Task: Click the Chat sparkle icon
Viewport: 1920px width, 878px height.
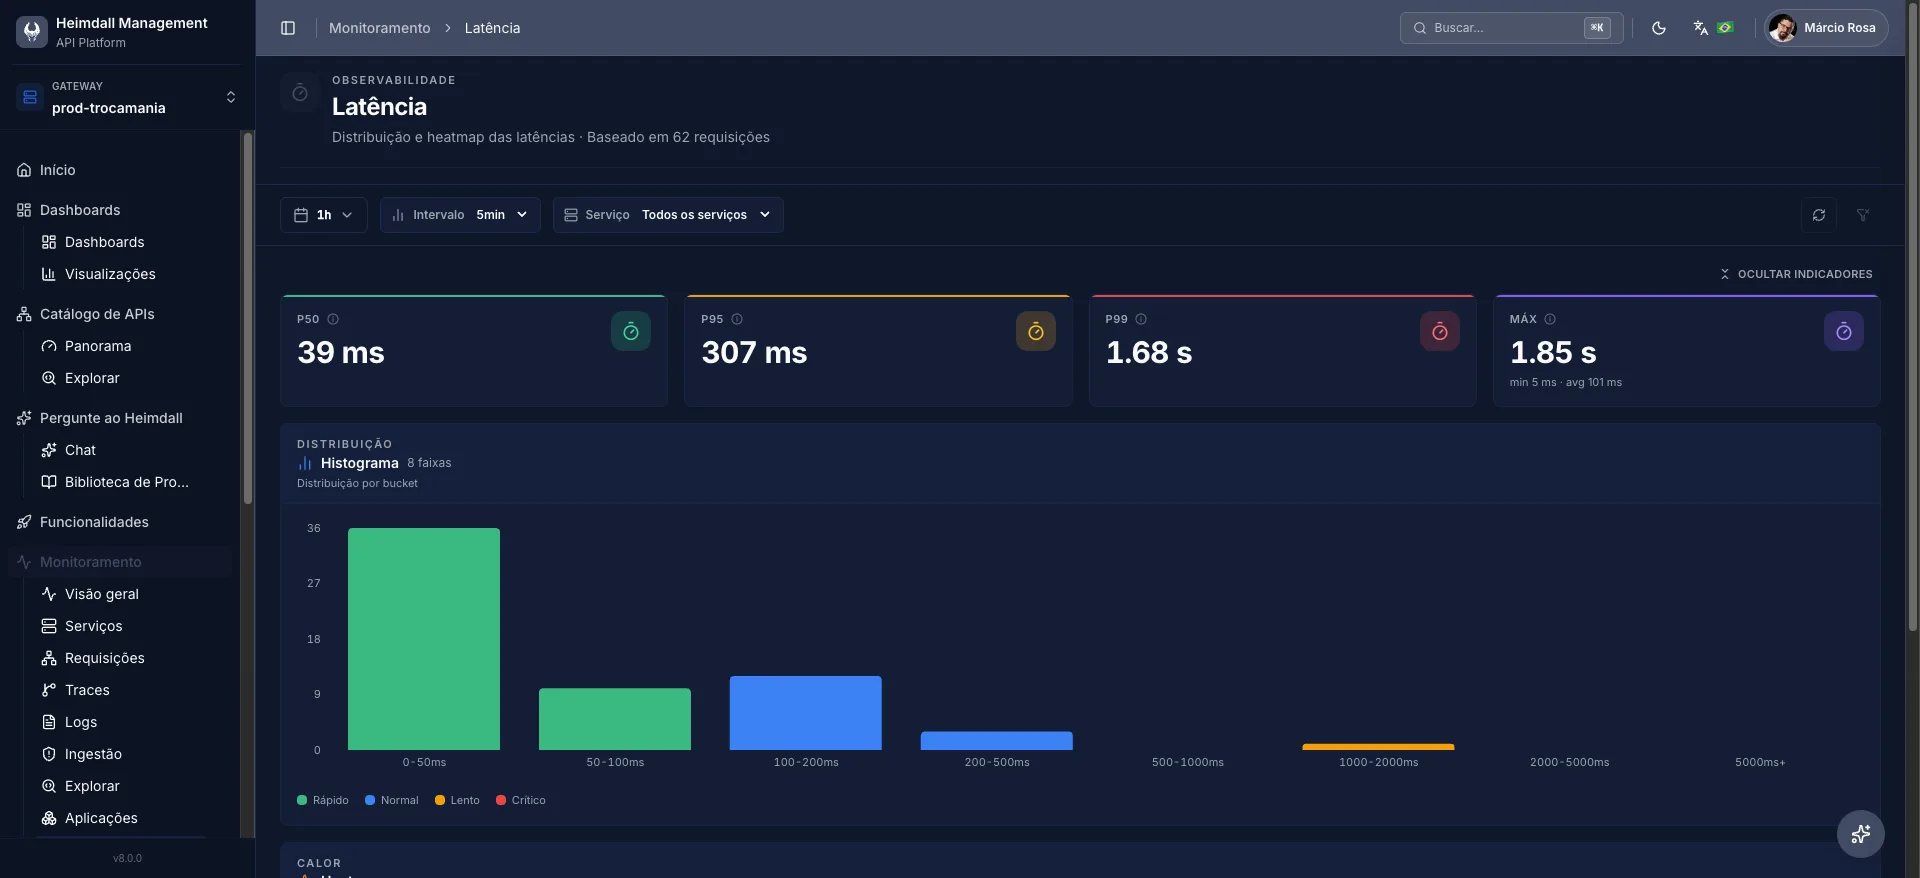Action: pyautogui.click(x=48, y=450)
